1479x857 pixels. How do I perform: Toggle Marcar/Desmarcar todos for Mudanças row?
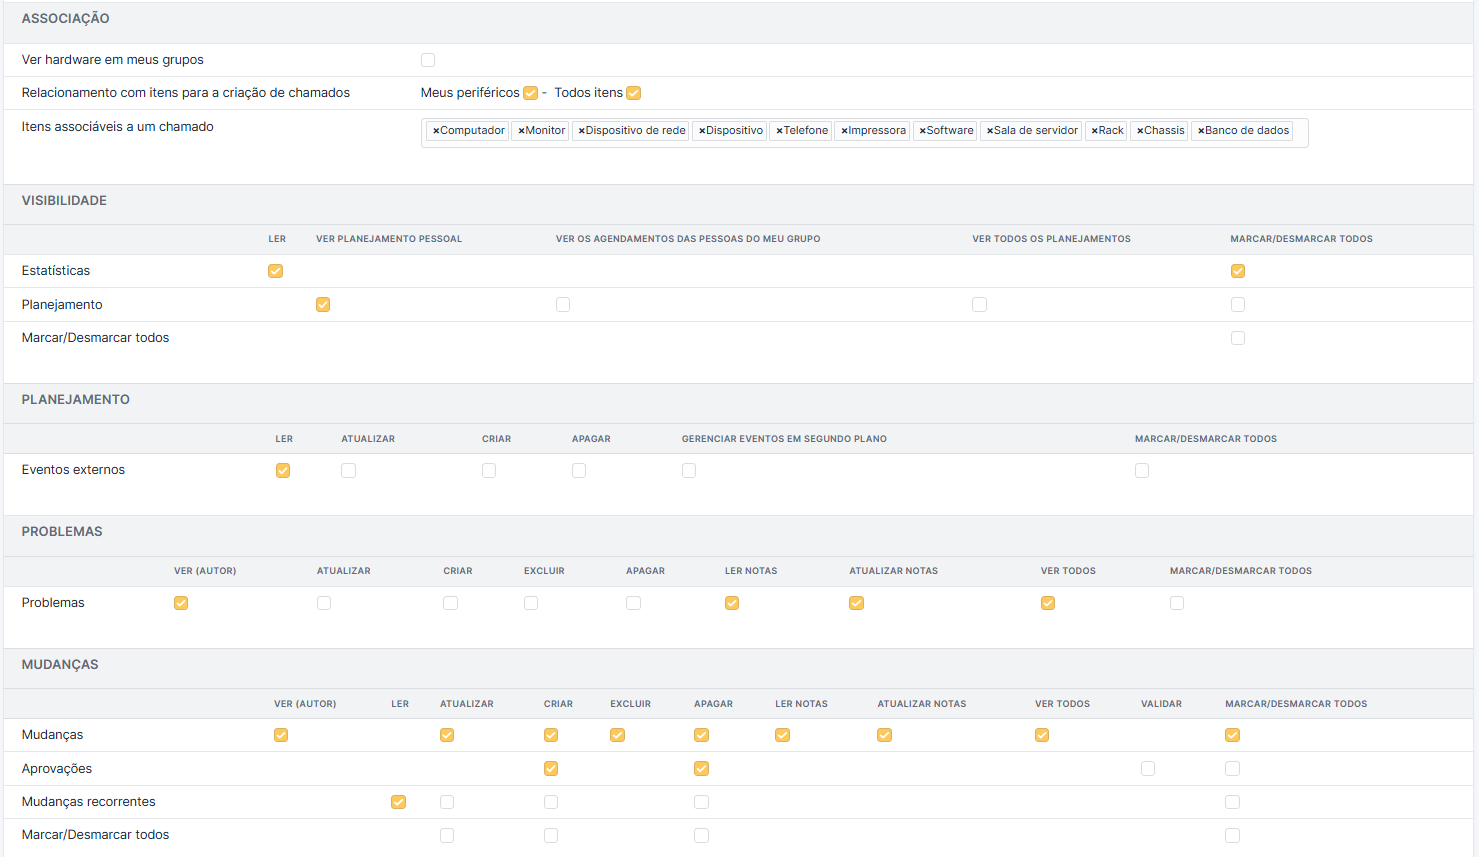tap(1232, 735)
